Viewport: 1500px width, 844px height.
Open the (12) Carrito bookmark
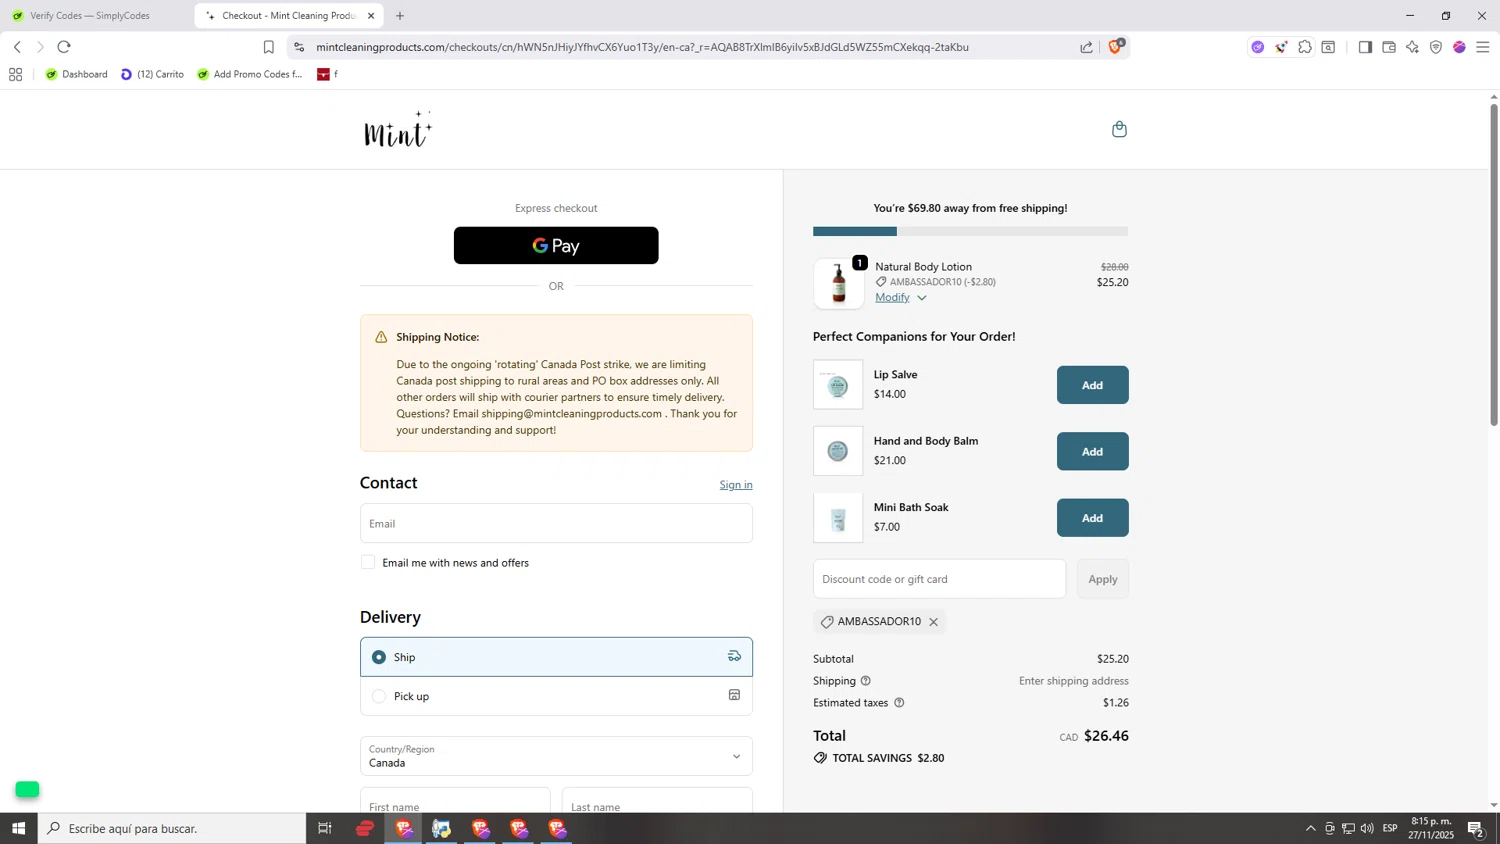point(152,74)
